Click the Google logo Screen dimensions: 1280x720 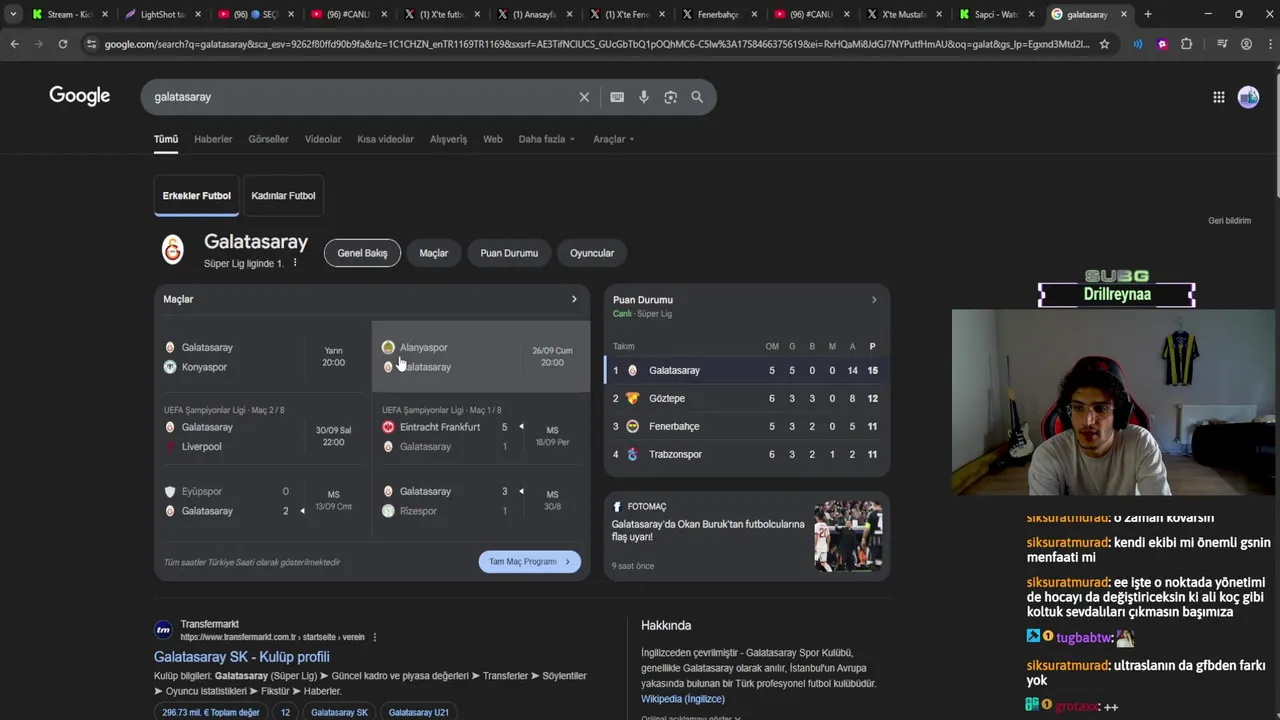point(80,96)
